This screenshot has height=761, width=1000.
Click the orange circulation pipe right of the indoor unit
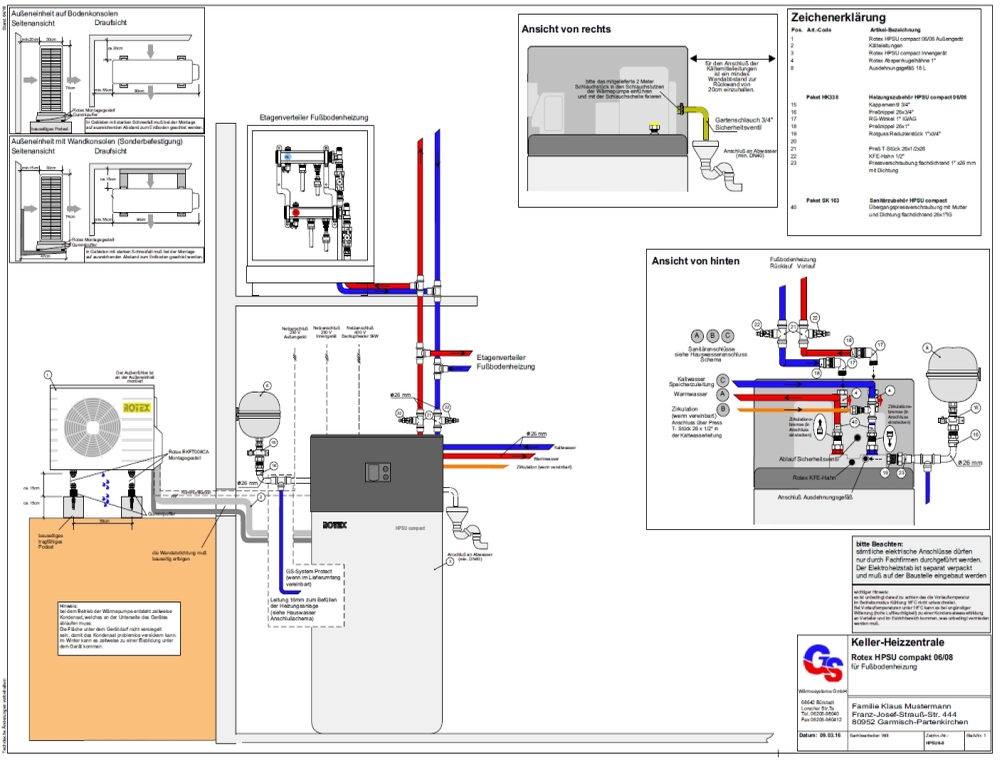point(478,466)
